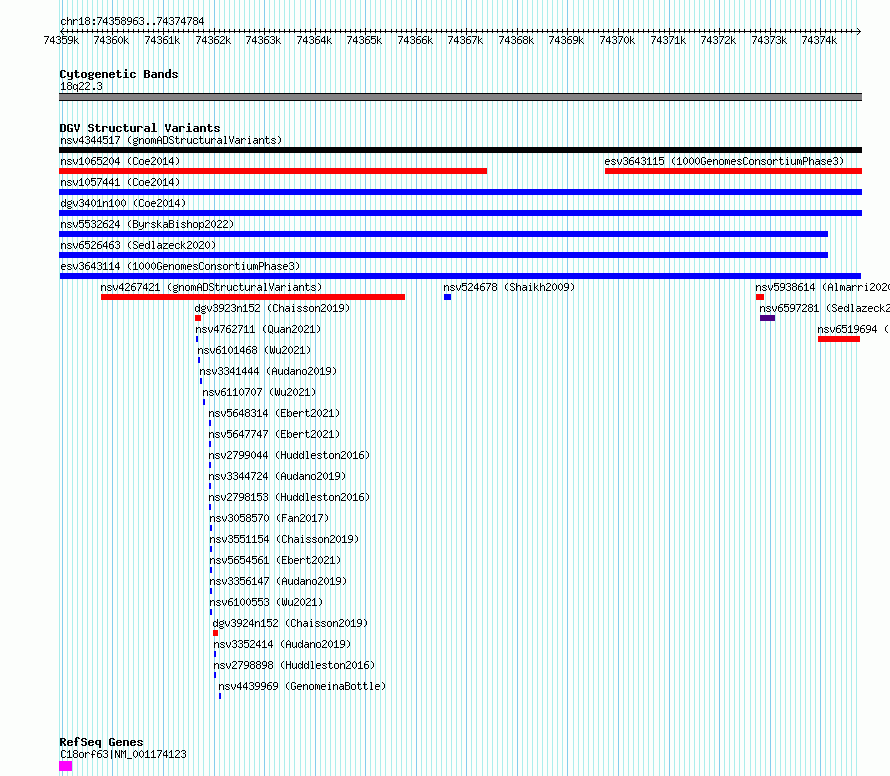
Task: Click the blue marker under nsv524678
Action: coord(447,297)
